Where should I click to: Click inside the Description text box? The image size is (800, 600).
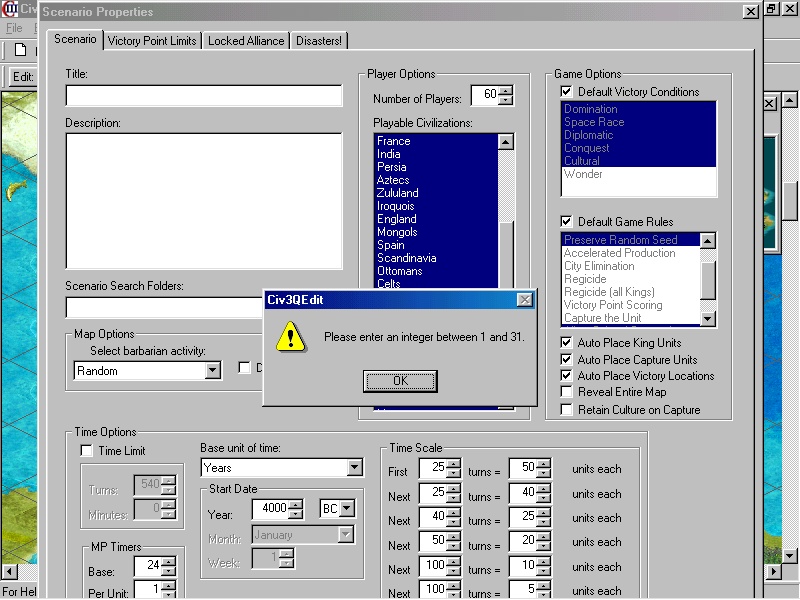[x=204, y=201]
